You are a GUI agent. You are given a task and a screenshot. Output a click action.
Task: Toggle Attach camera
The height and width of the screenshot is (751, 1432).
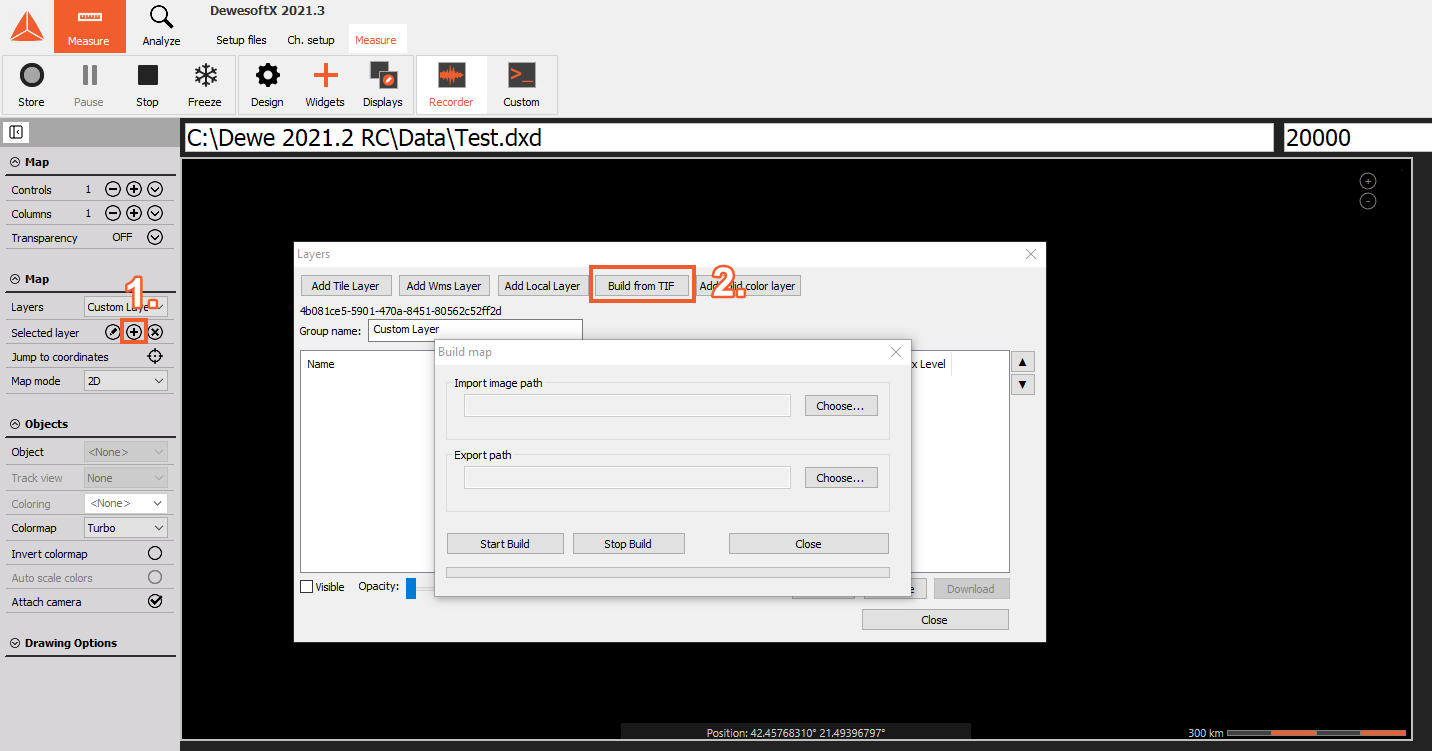point(155,601)
